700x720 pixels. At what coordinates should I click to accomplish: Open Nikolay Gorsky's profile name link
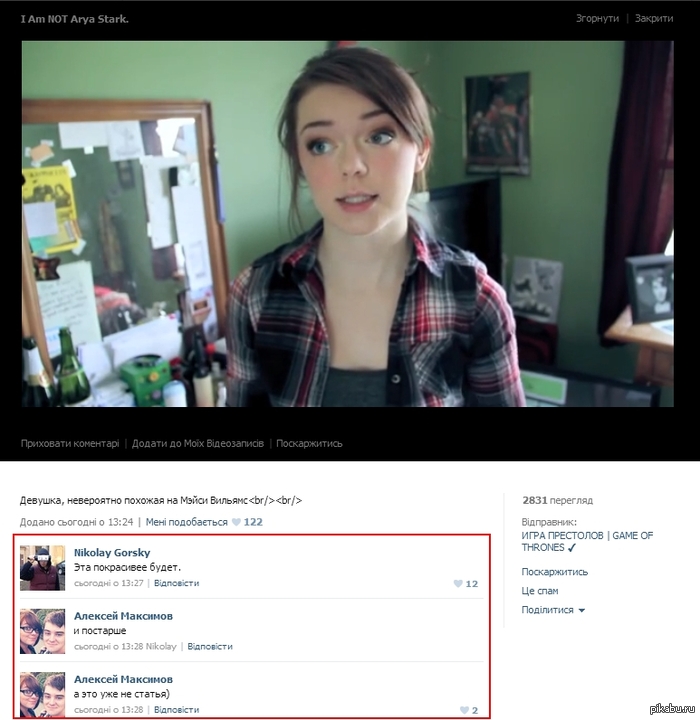(x=110, y=552)
